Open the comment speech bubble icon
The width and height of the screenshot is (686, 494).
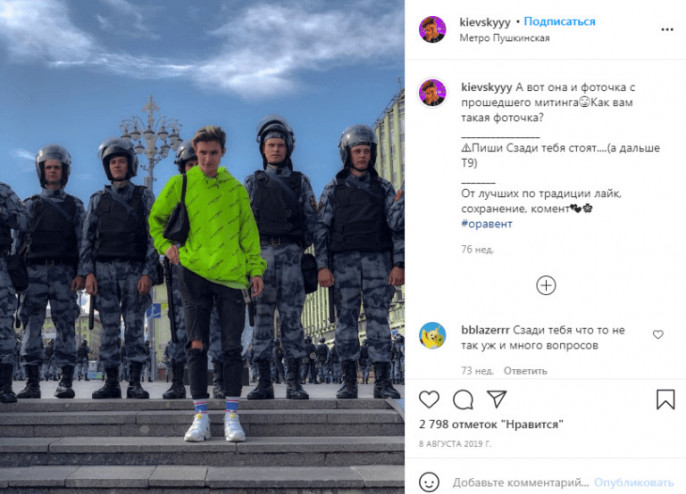pyautogui.click(x=463, y=399)
